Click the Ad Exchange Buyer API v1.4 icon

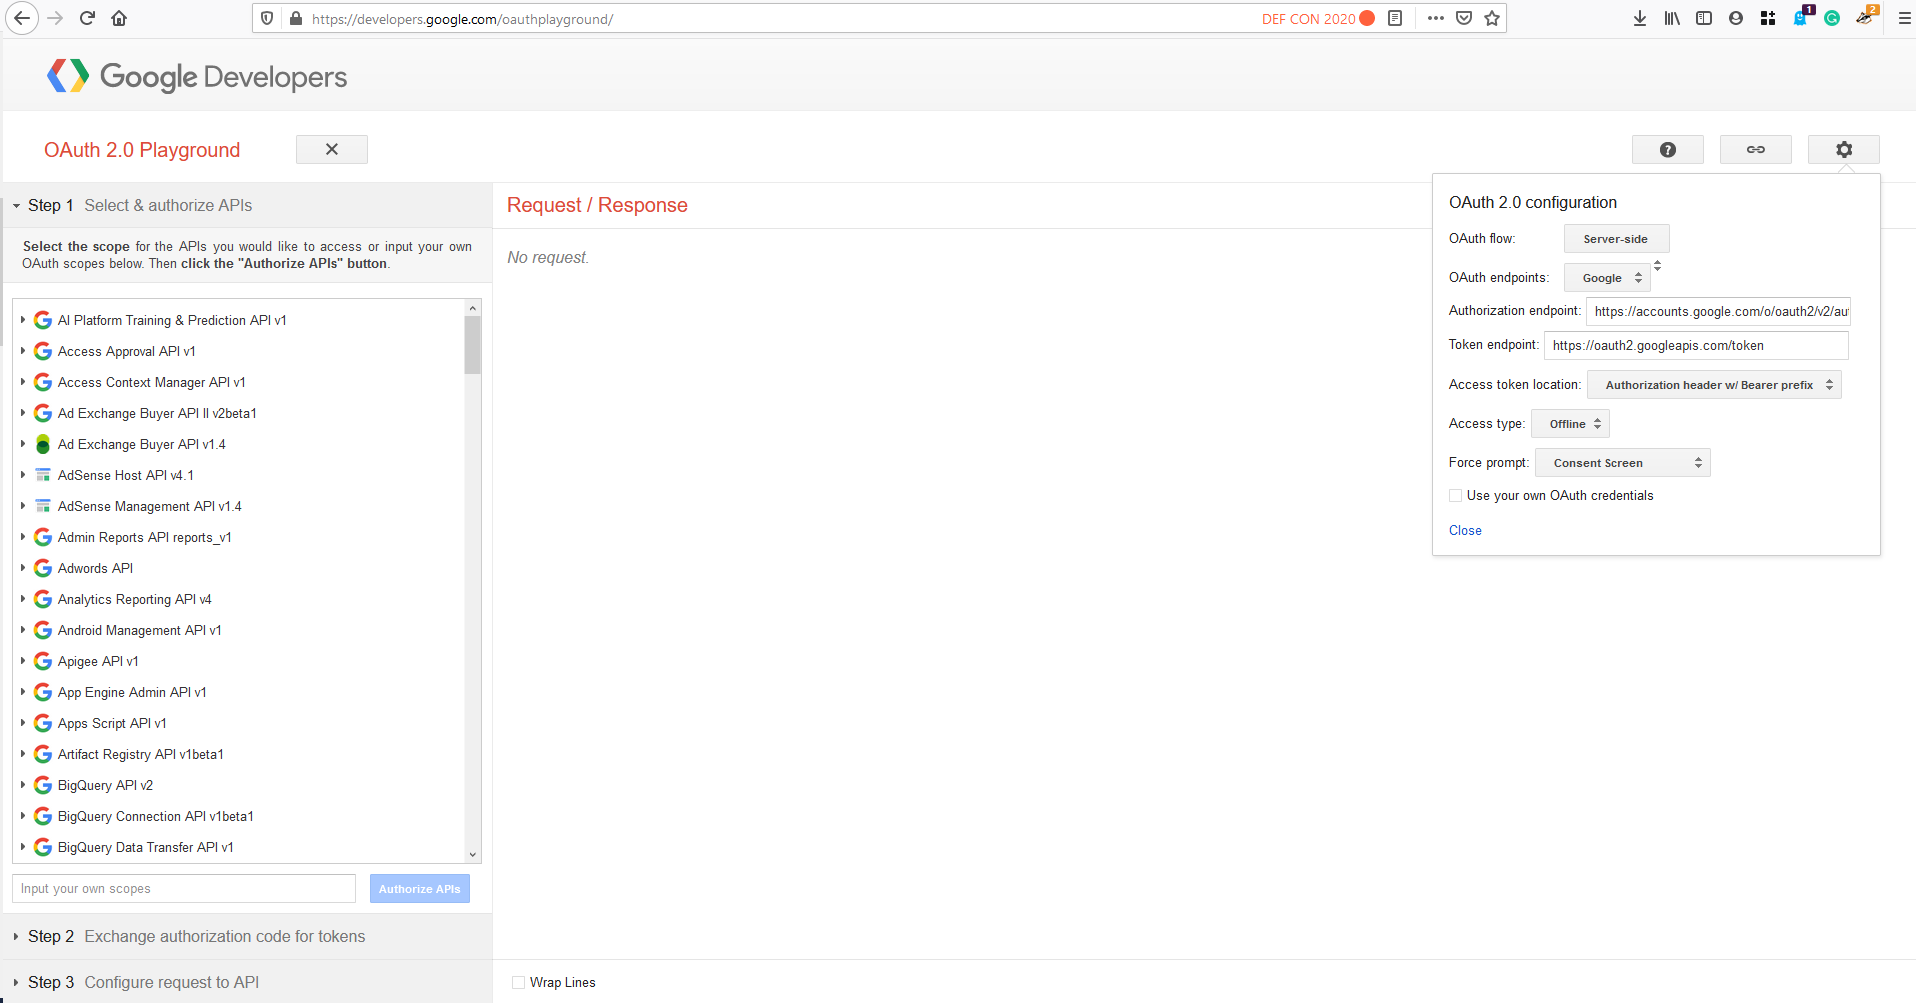pos(43,444)
